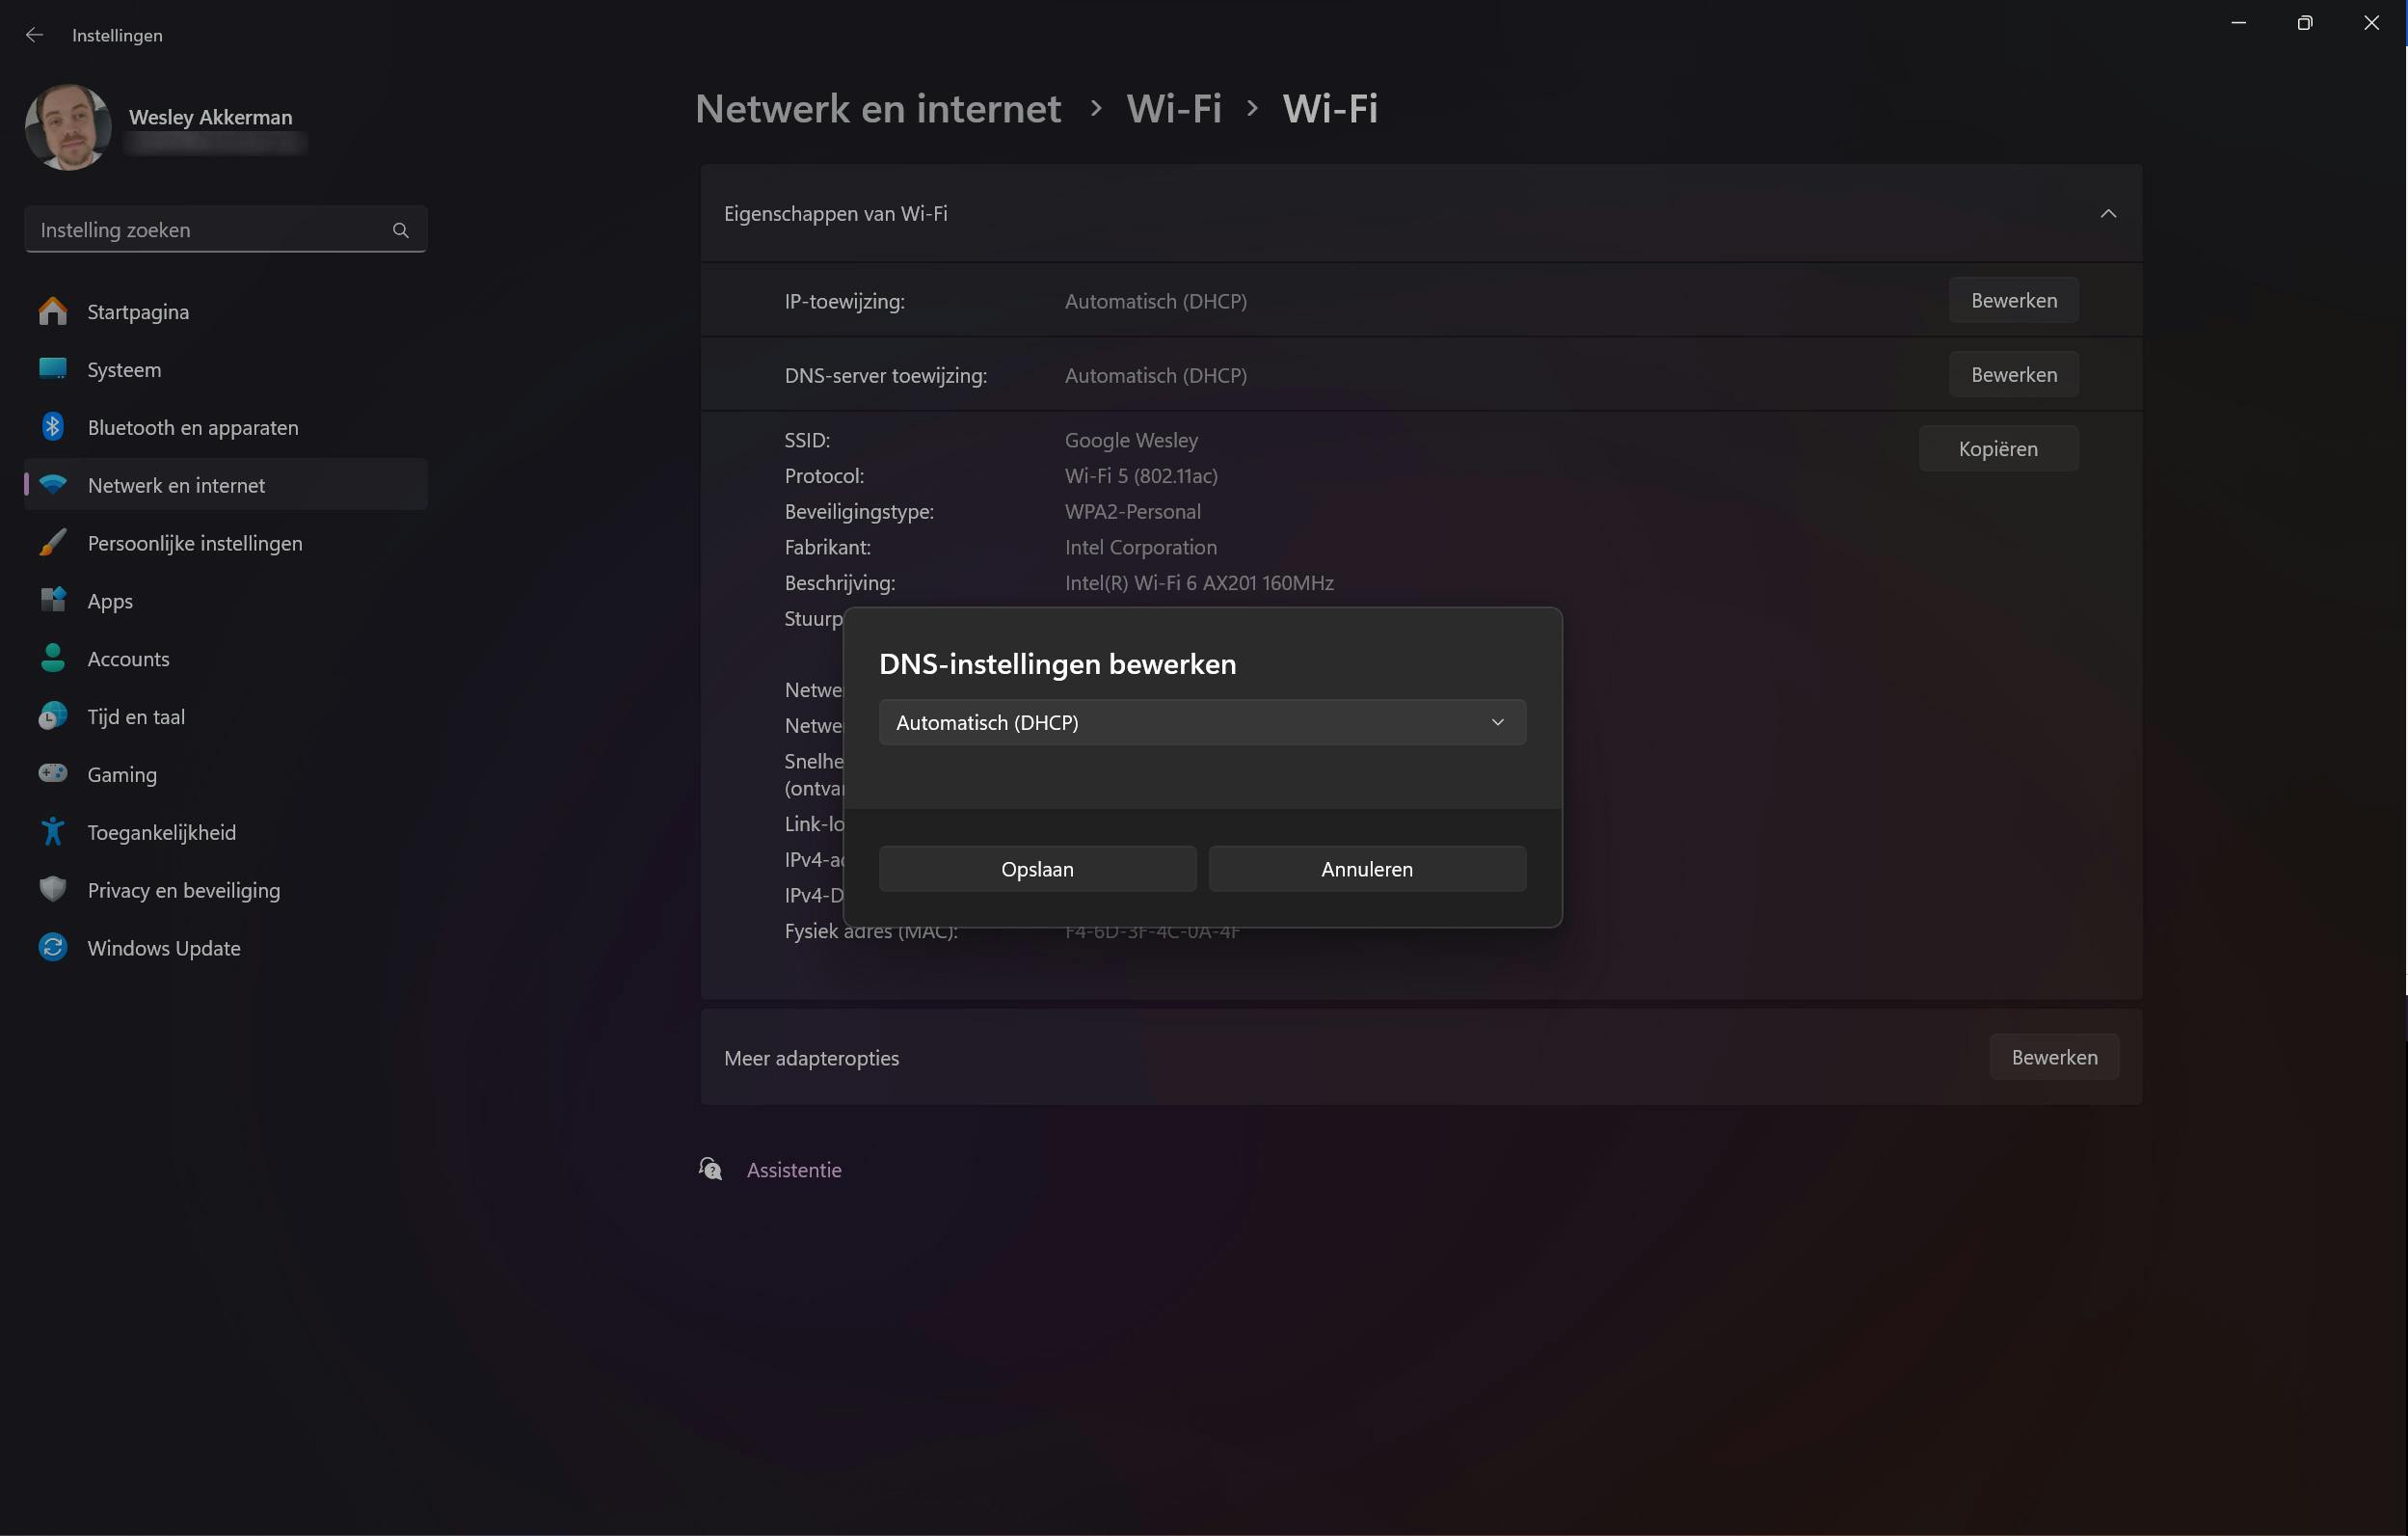Viewport: 2408px width, 1536px height.
Task: Go to Accounts in sidebar
Action: click(x=128, y=659)
